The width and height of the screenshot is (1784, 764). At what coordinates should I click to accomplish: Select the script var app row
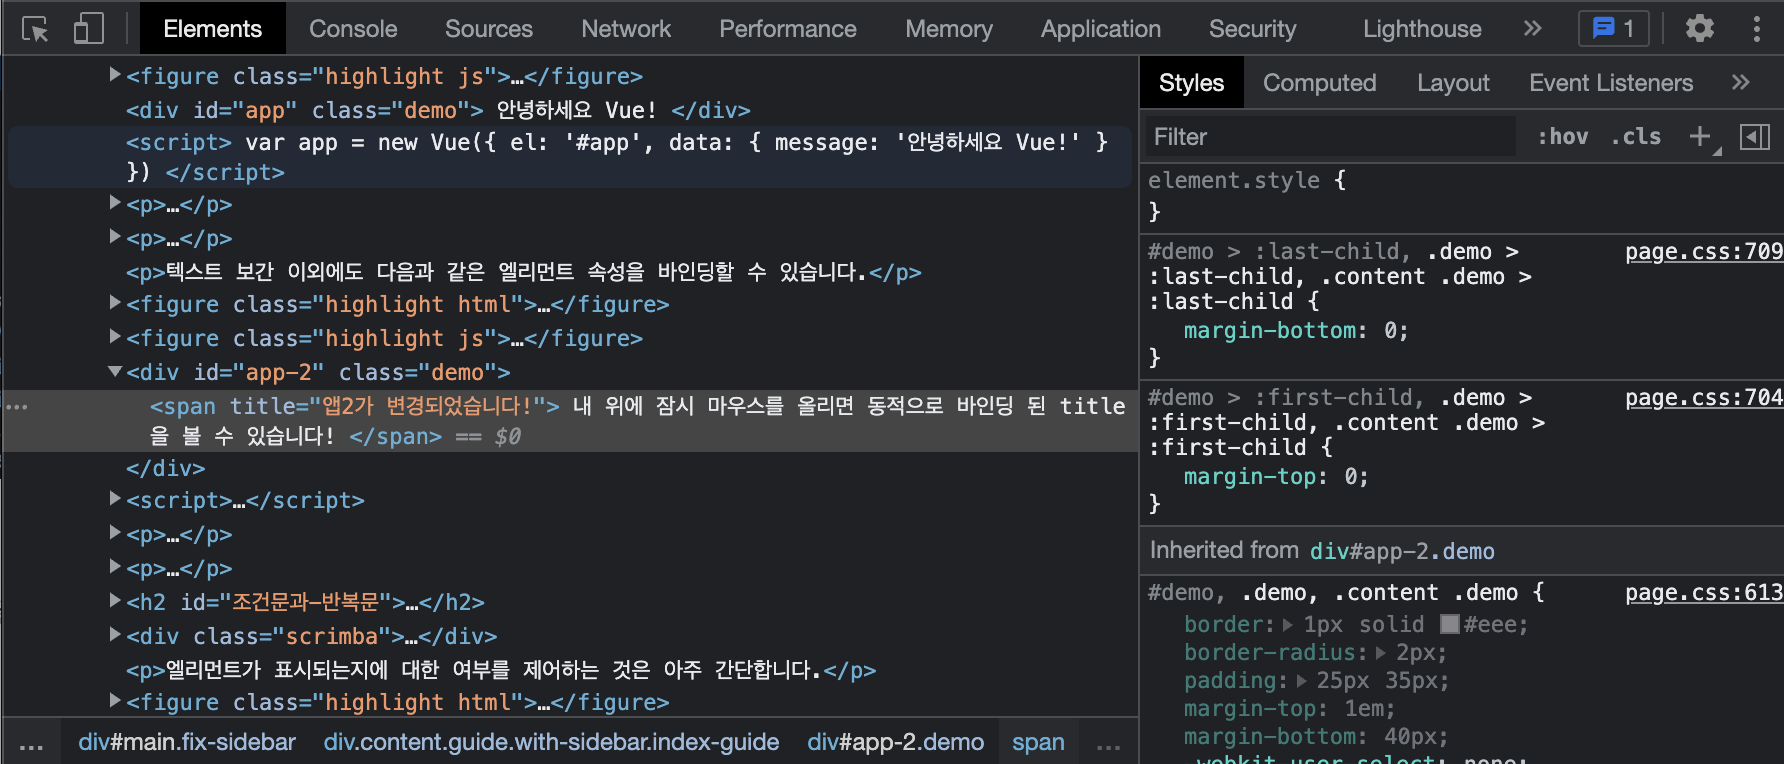(x=570, y=157)
